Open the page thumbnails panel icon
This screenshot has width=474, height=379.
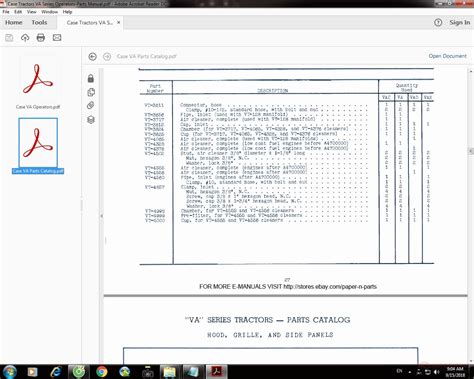point(91,92)
